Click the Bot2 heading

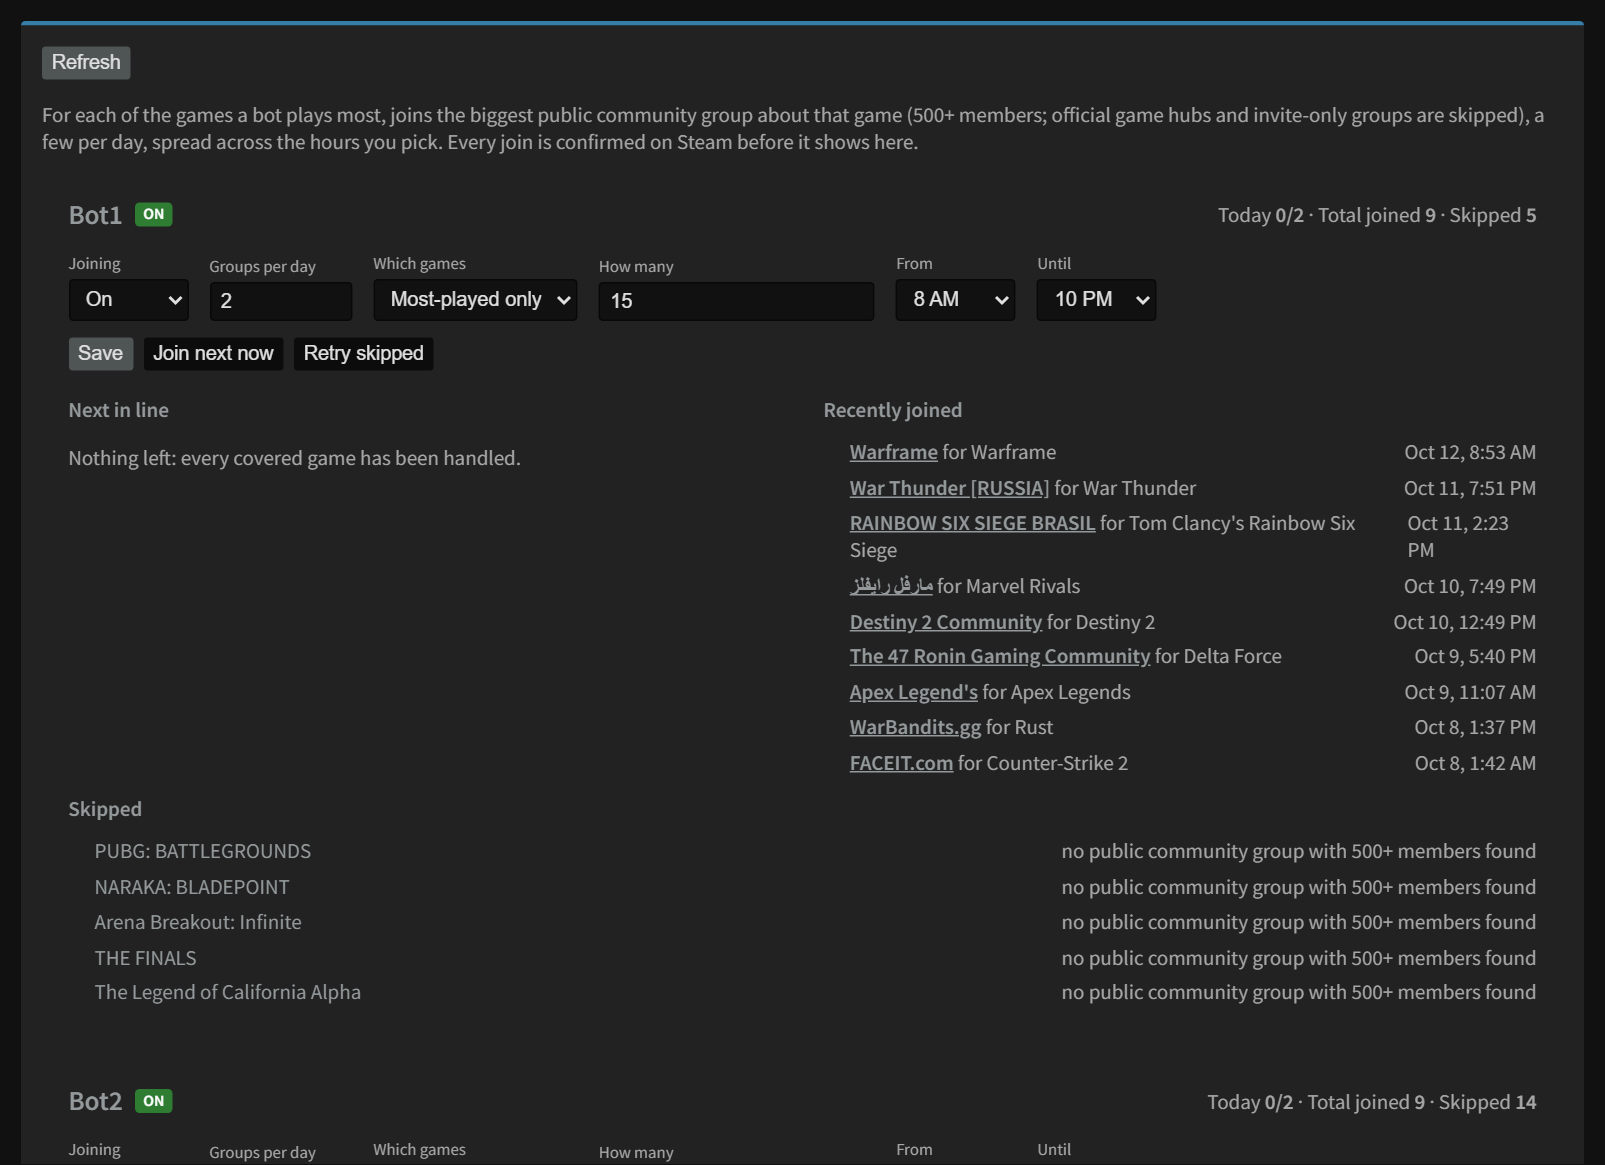(95, 1101)
